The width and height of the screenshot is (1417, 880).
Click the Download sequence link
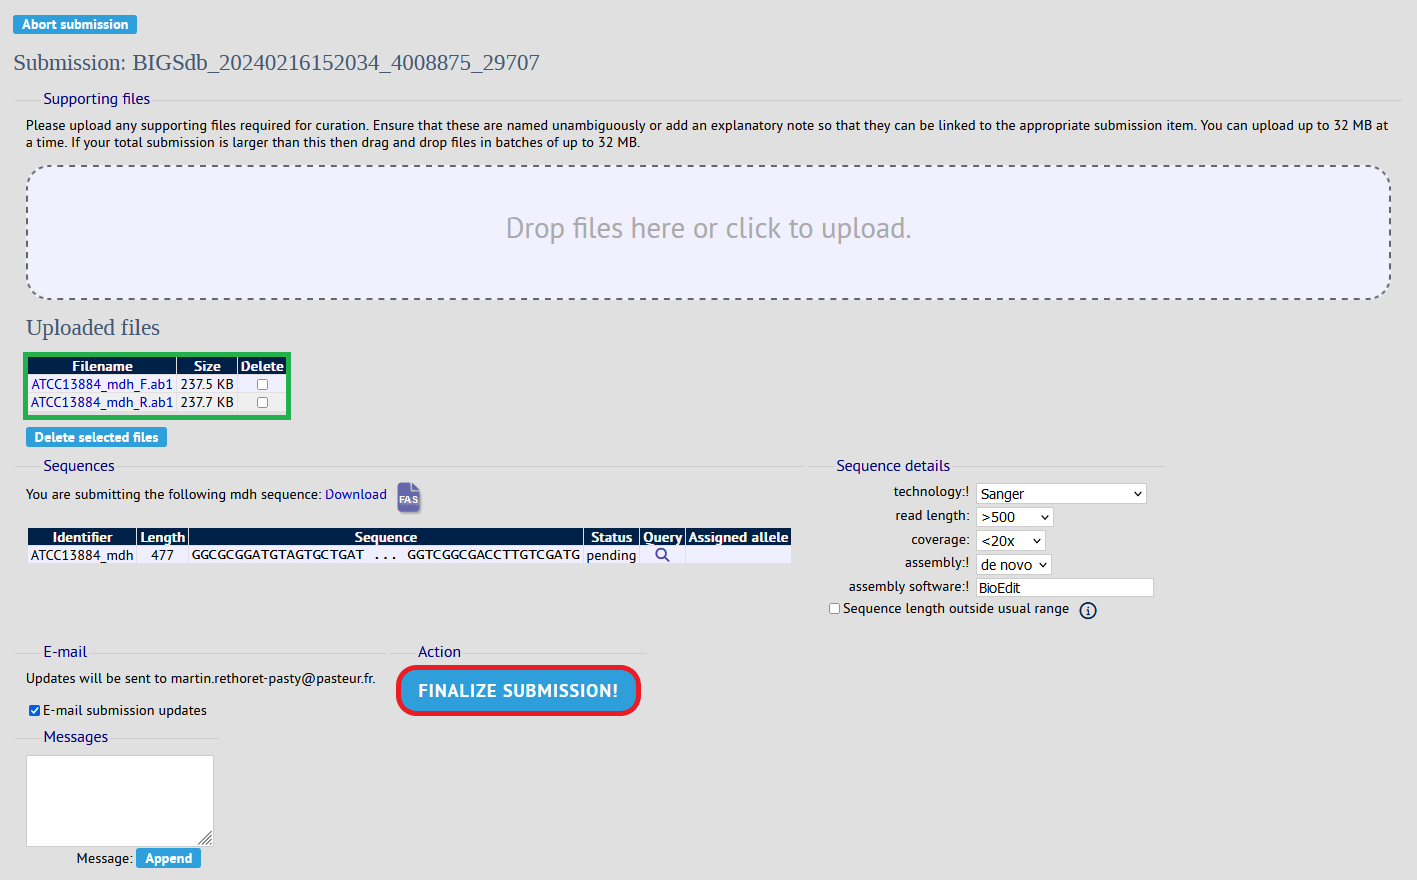pyautogui.click(x=355, y=494)
